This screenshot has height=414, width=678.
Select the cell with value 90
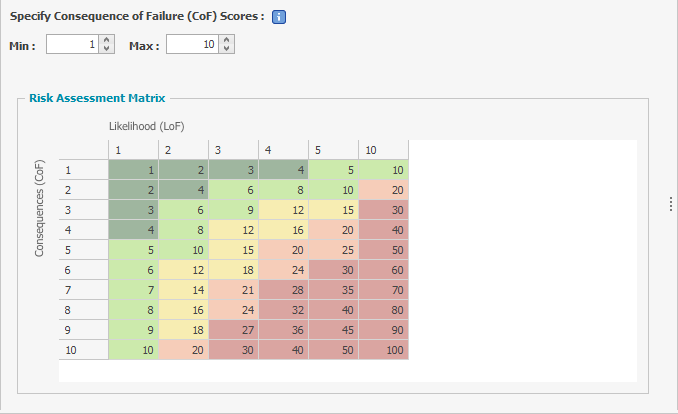point(384,330)
